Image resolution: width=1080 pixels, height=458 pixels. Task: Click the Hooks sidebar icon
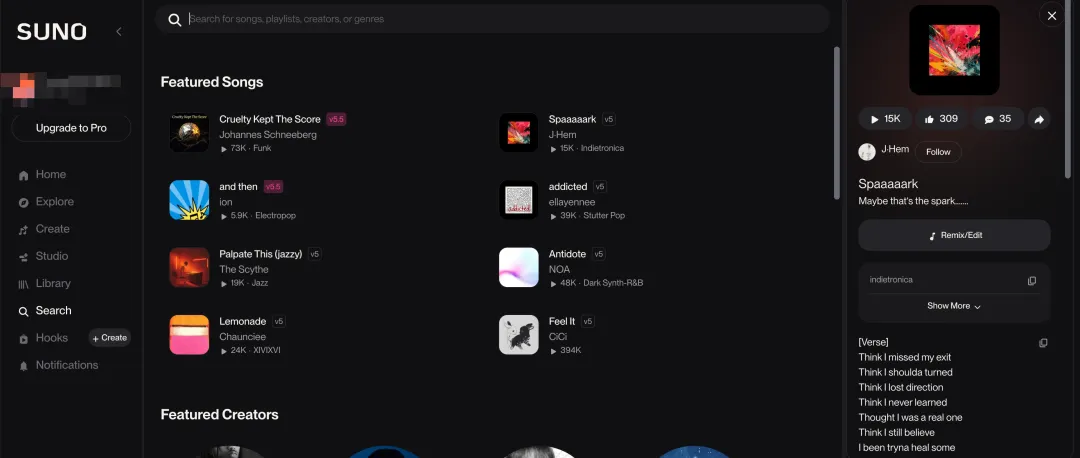click(23, 338)
